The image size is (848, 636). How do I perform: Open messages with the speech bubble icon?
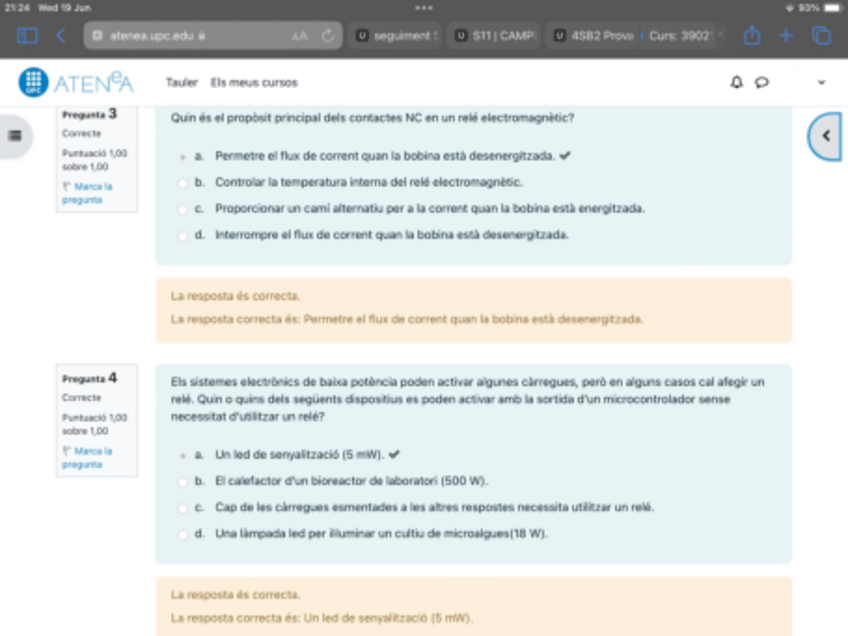761,82
